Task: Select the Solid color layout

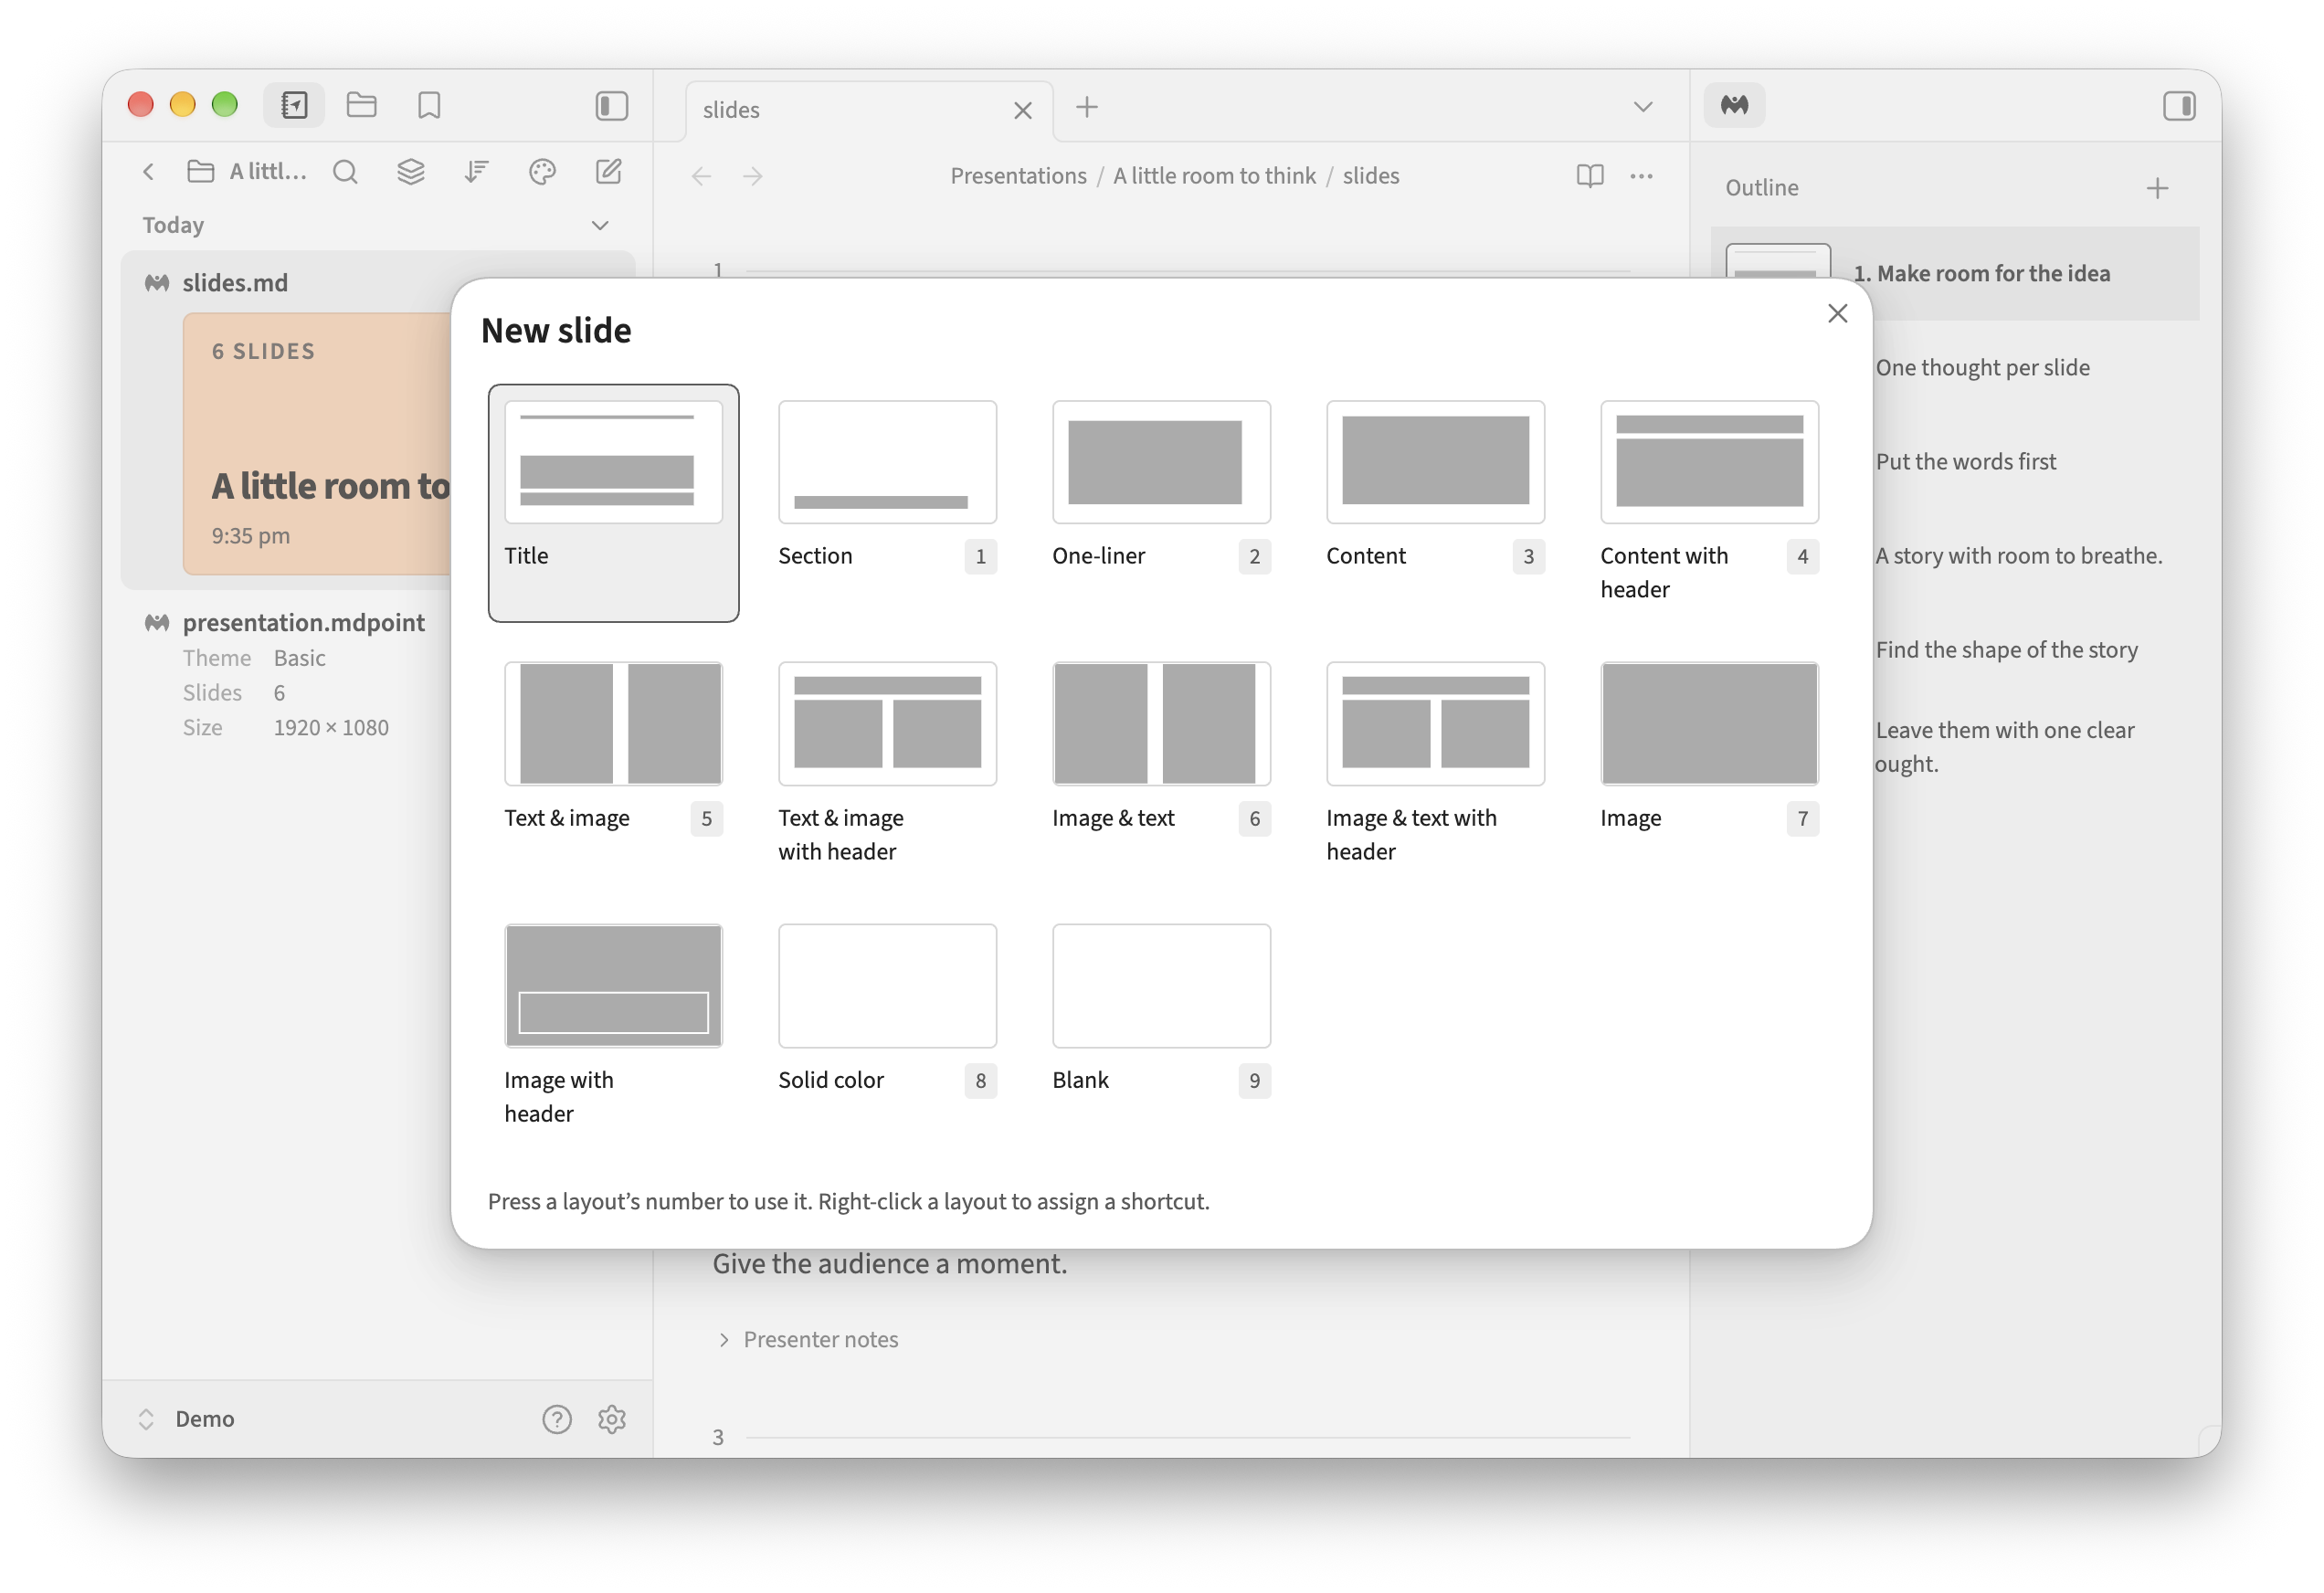Action: 887,1027
